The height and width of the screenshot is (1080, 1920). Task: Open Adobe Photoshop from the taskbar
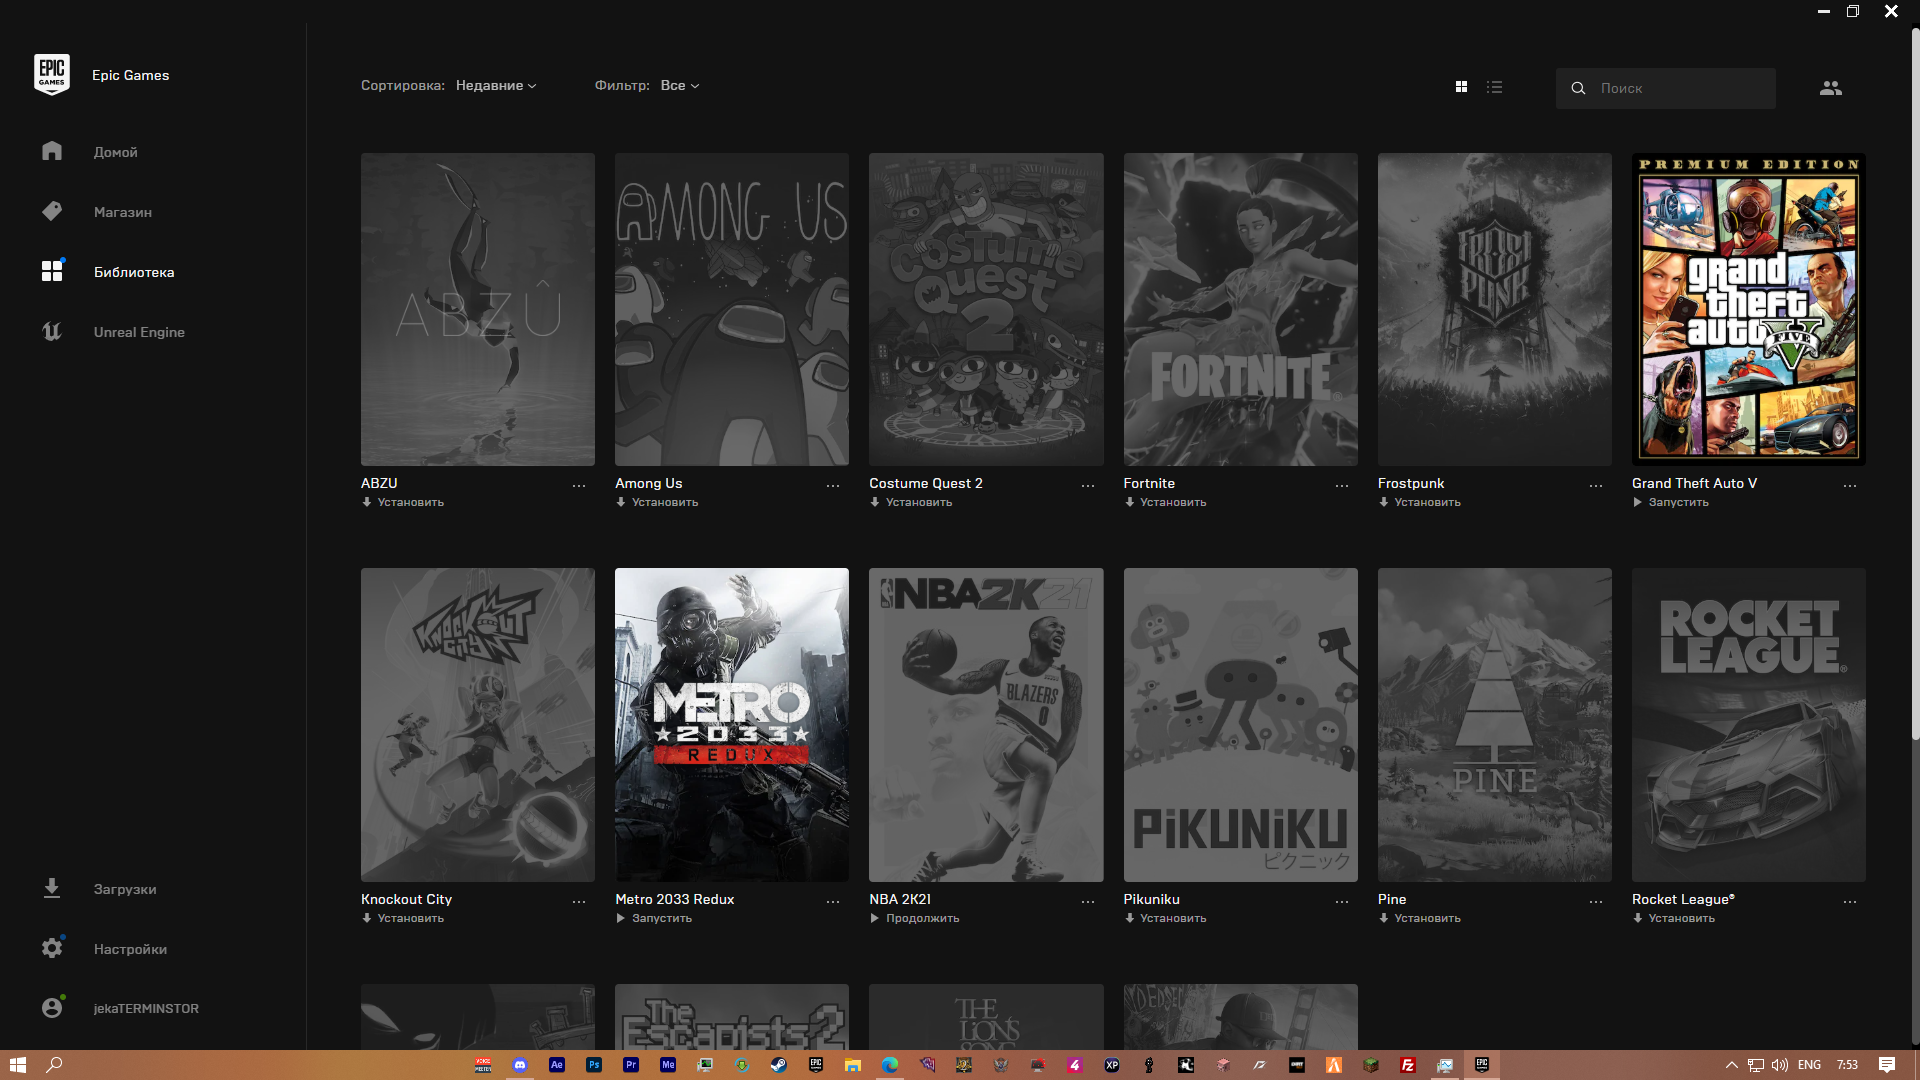point(594,1065)
